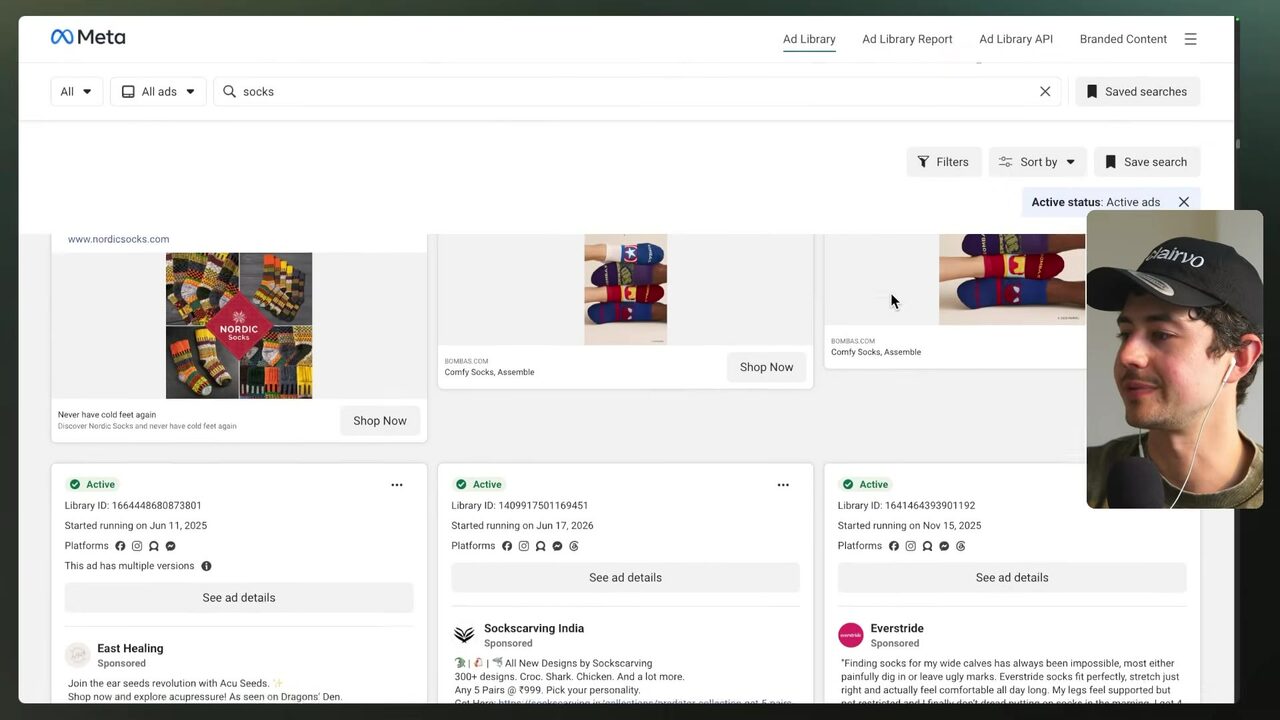Open the www.nordicsocks.com link
The width and height of the screenshot is (1280, 720).
click(118, 239)
